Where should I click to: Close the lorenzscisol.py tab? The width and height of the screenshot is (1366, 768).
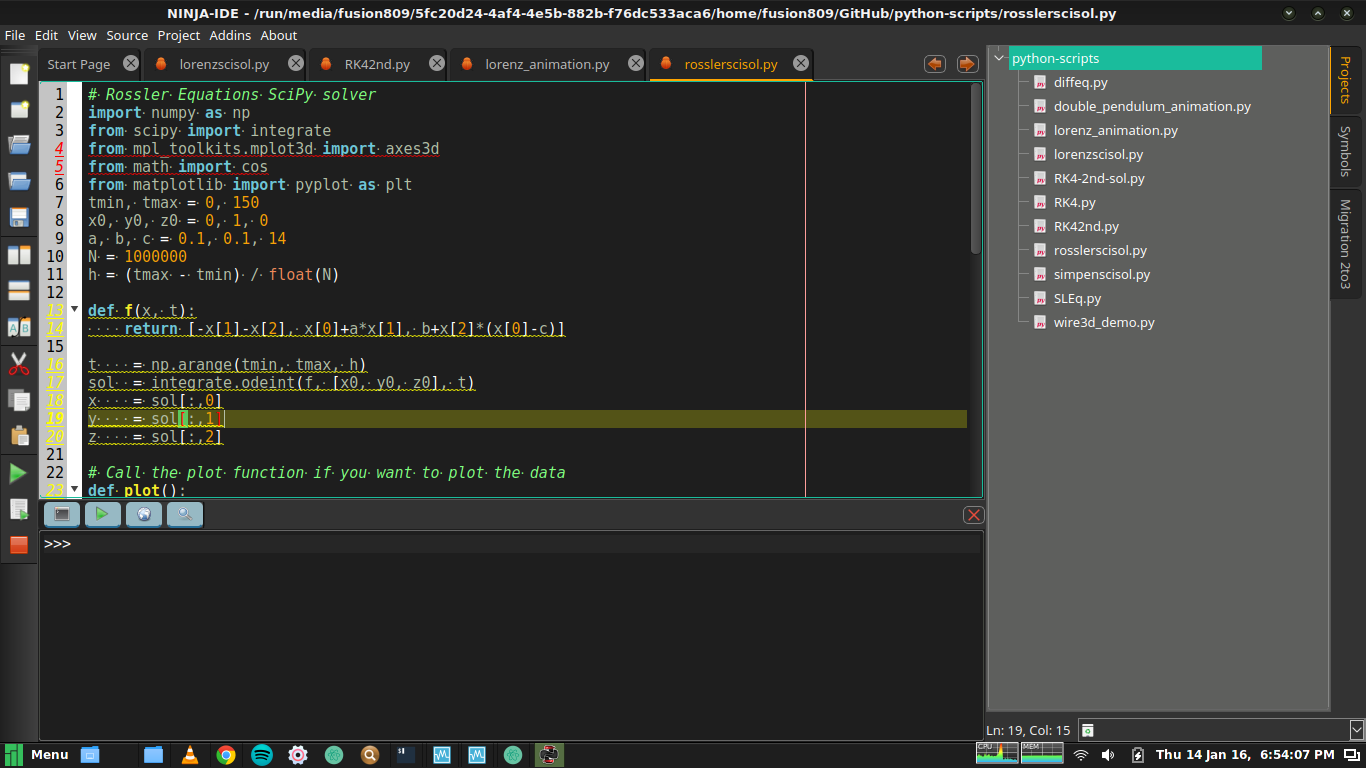(x=295, y=63)
